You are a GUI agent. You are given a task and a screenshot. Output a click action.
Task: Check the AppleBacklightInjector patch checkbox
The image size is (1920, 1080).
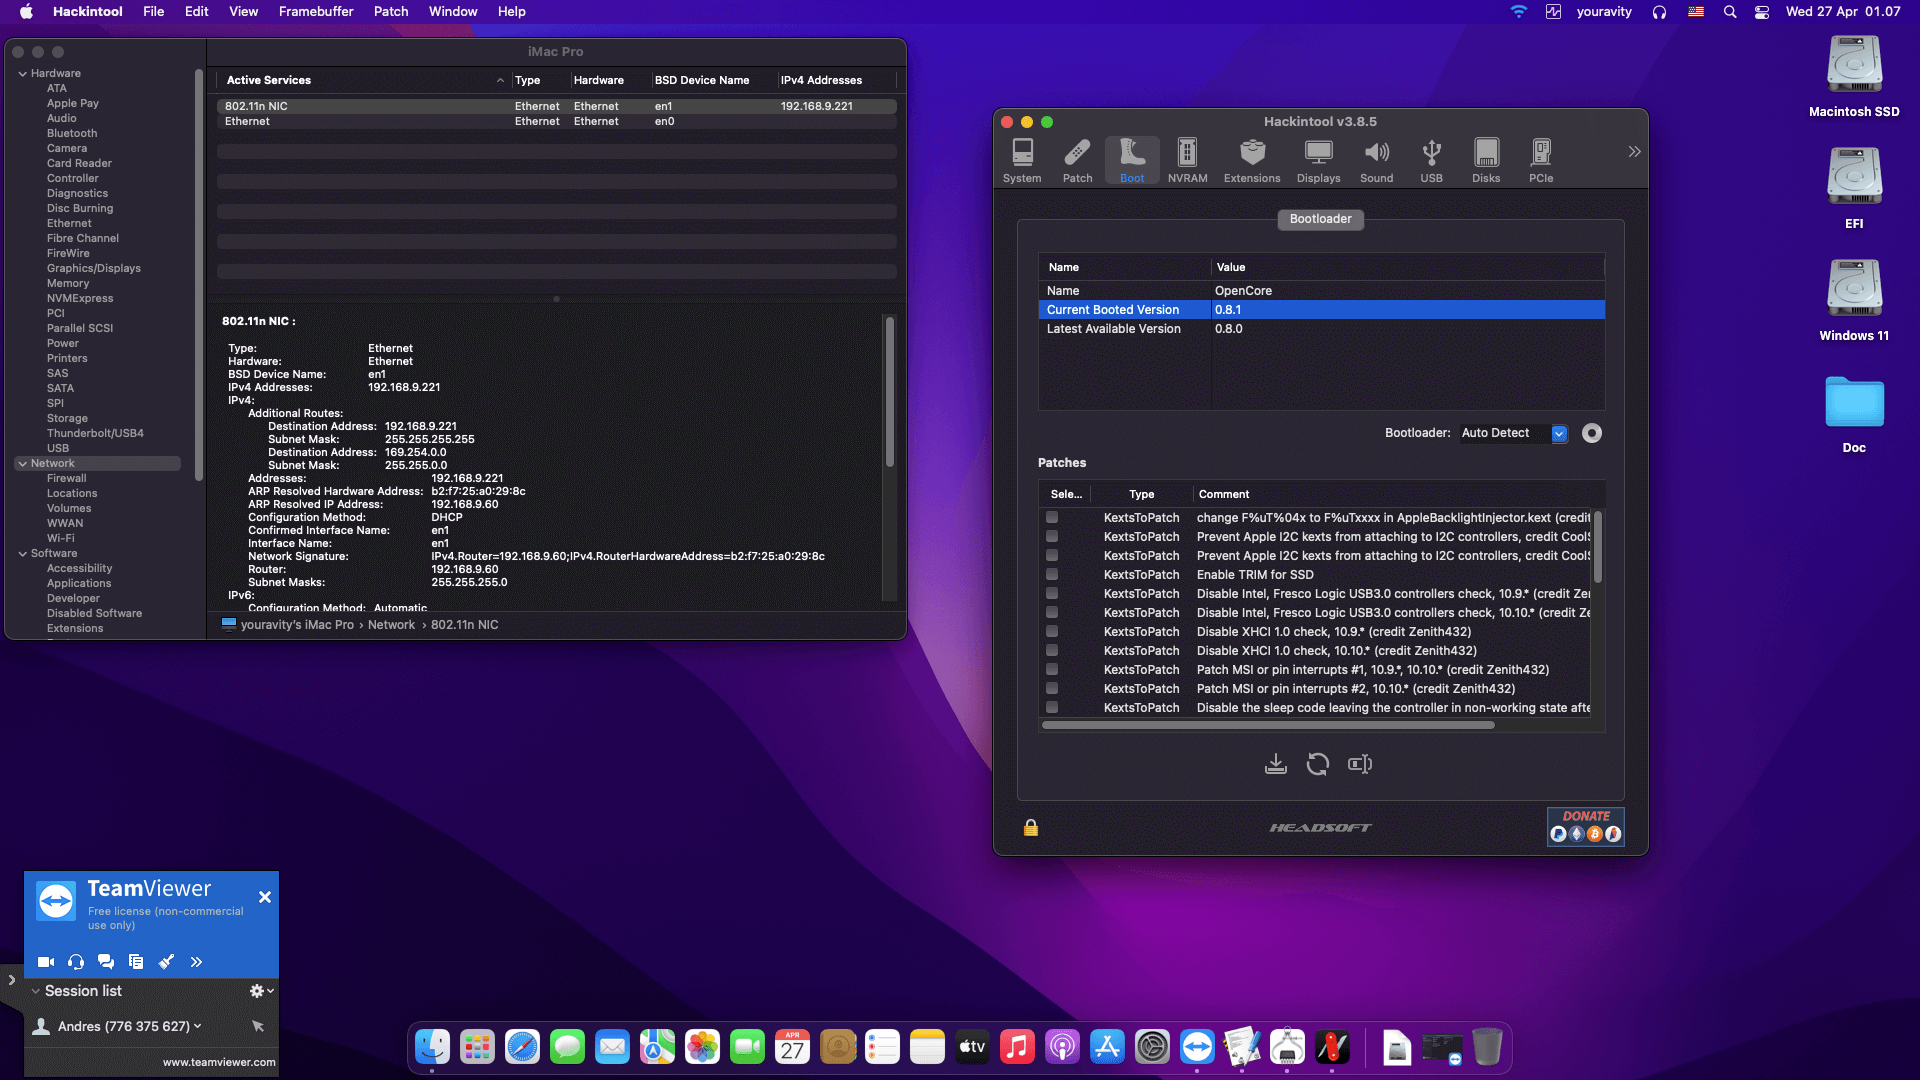1052,518
